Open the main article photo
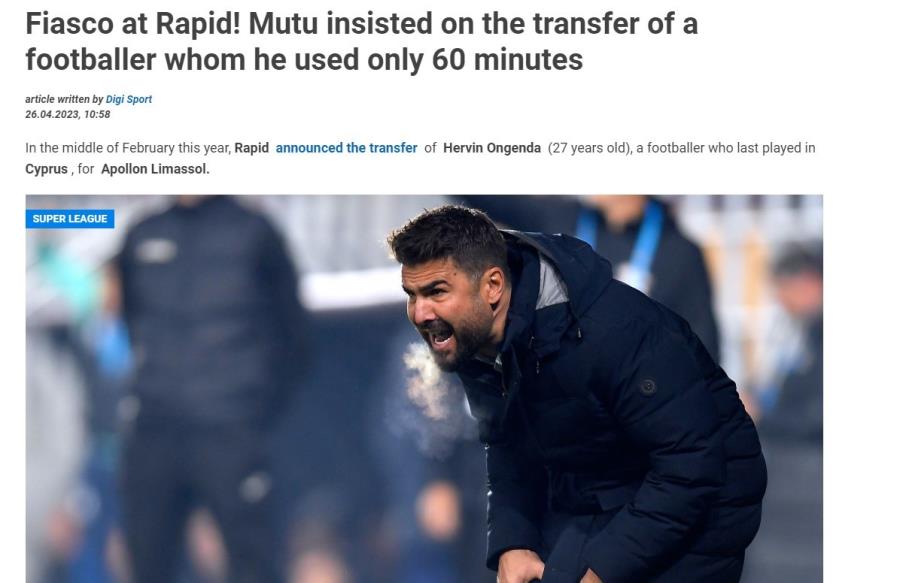The image size is (900, 583). 424,389
